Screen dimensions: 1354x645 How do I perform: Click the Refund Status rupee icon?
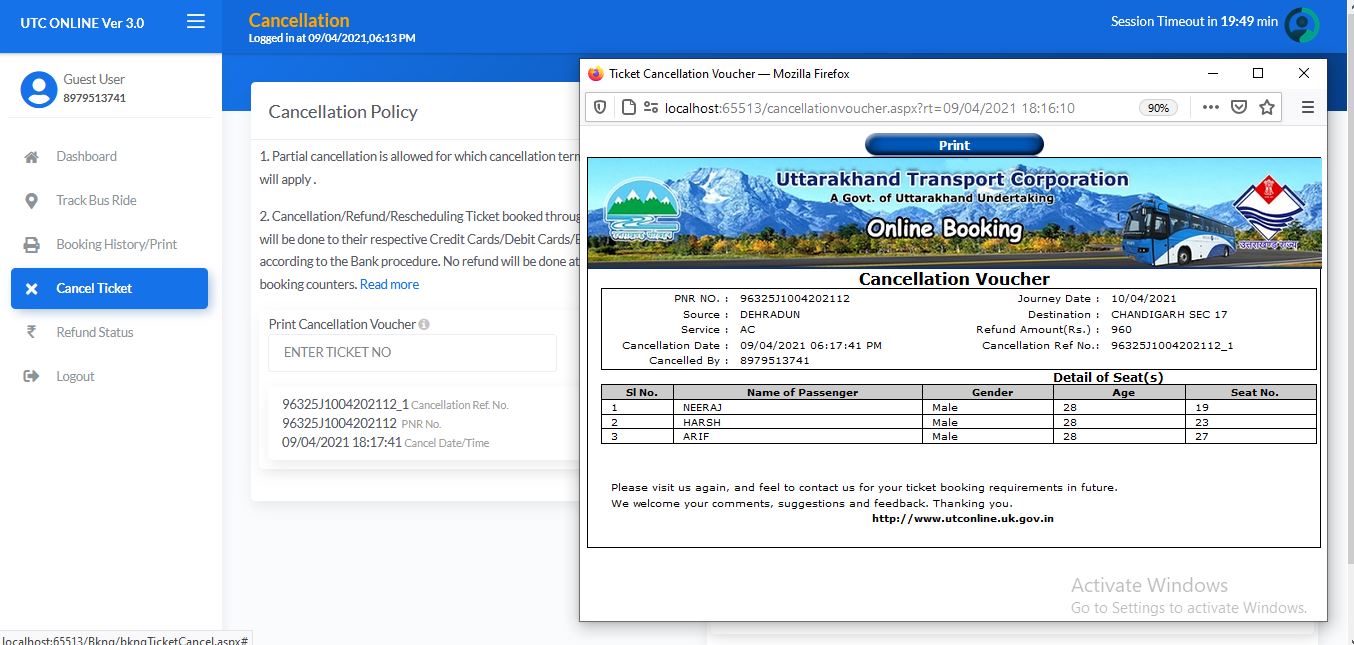32,333
